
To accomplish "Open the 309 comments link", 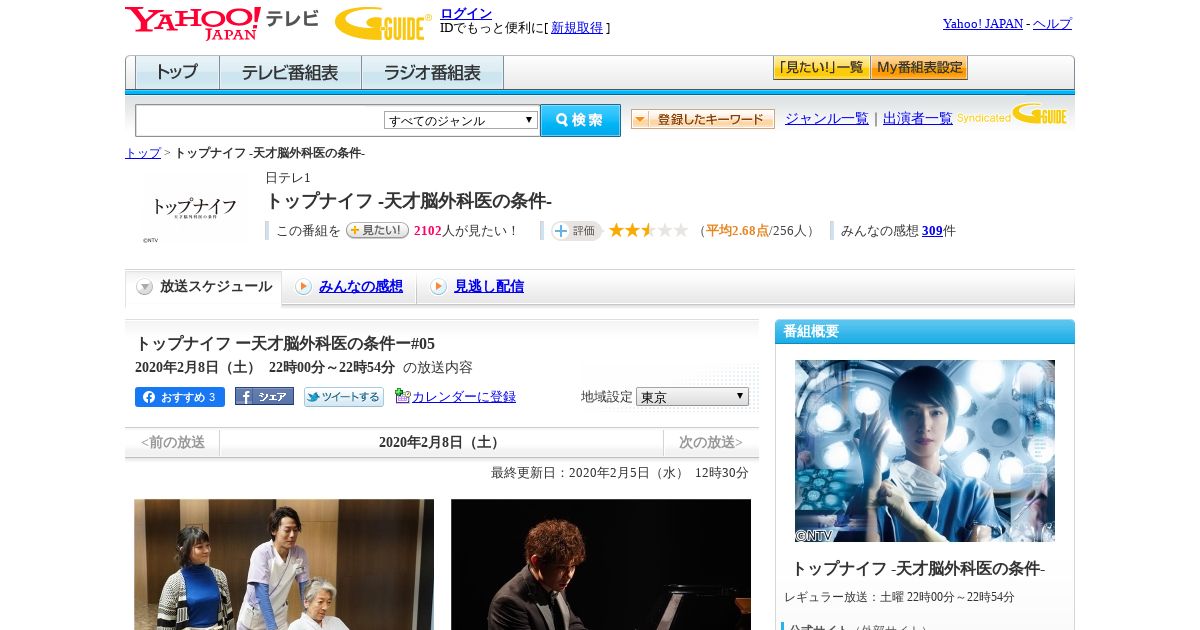I will pos(932,231).
